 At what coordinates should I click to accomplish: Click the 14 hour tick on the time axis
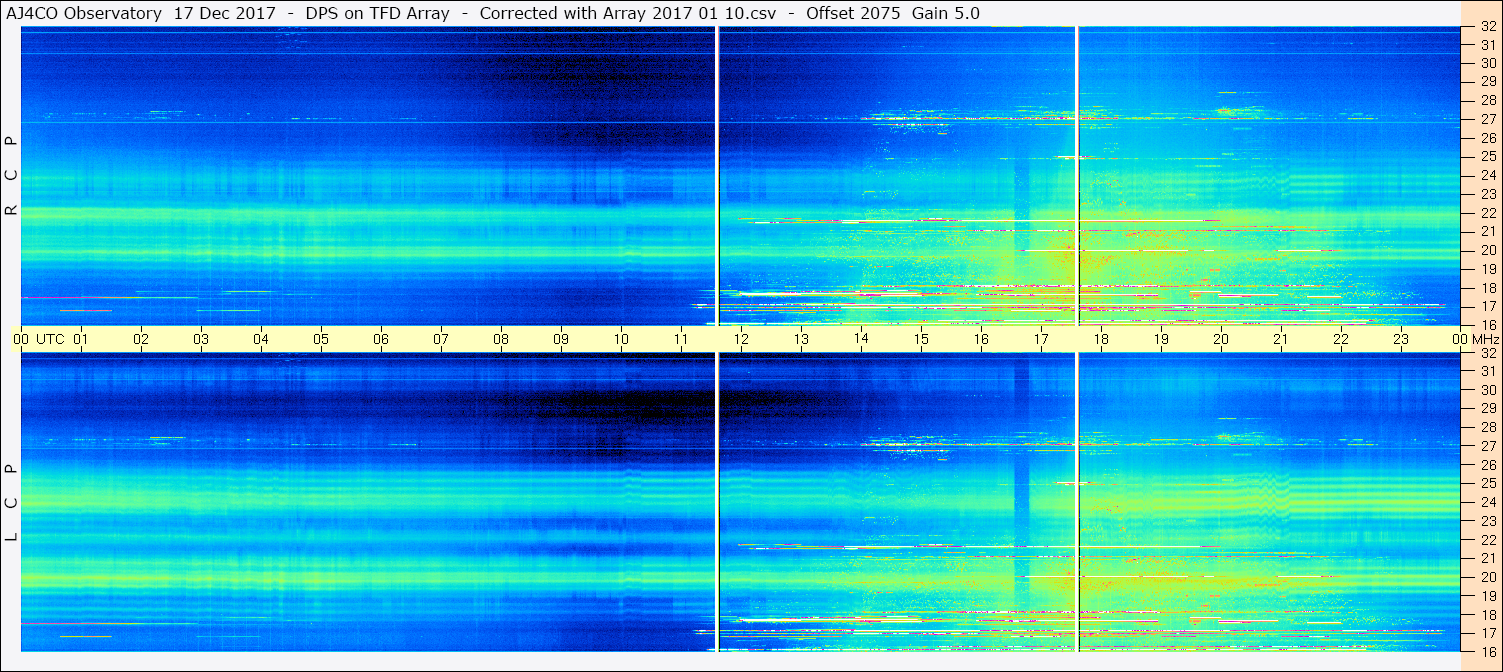(x=861, y=339)
